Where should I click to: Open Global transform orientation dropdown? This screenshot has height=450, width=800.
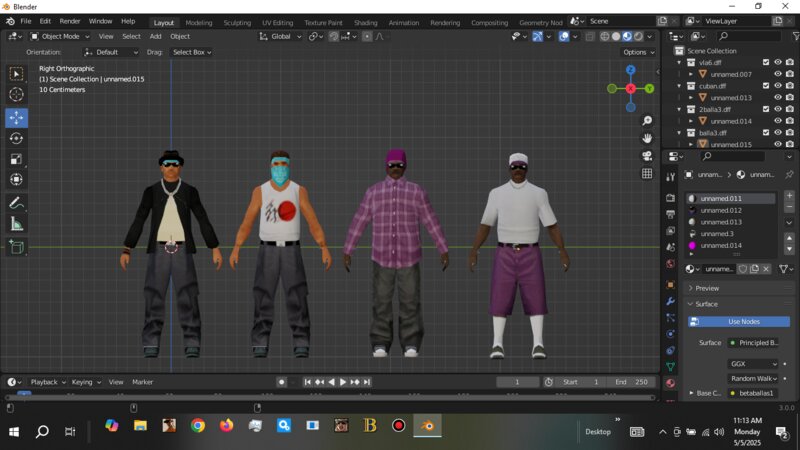(280, 36)
